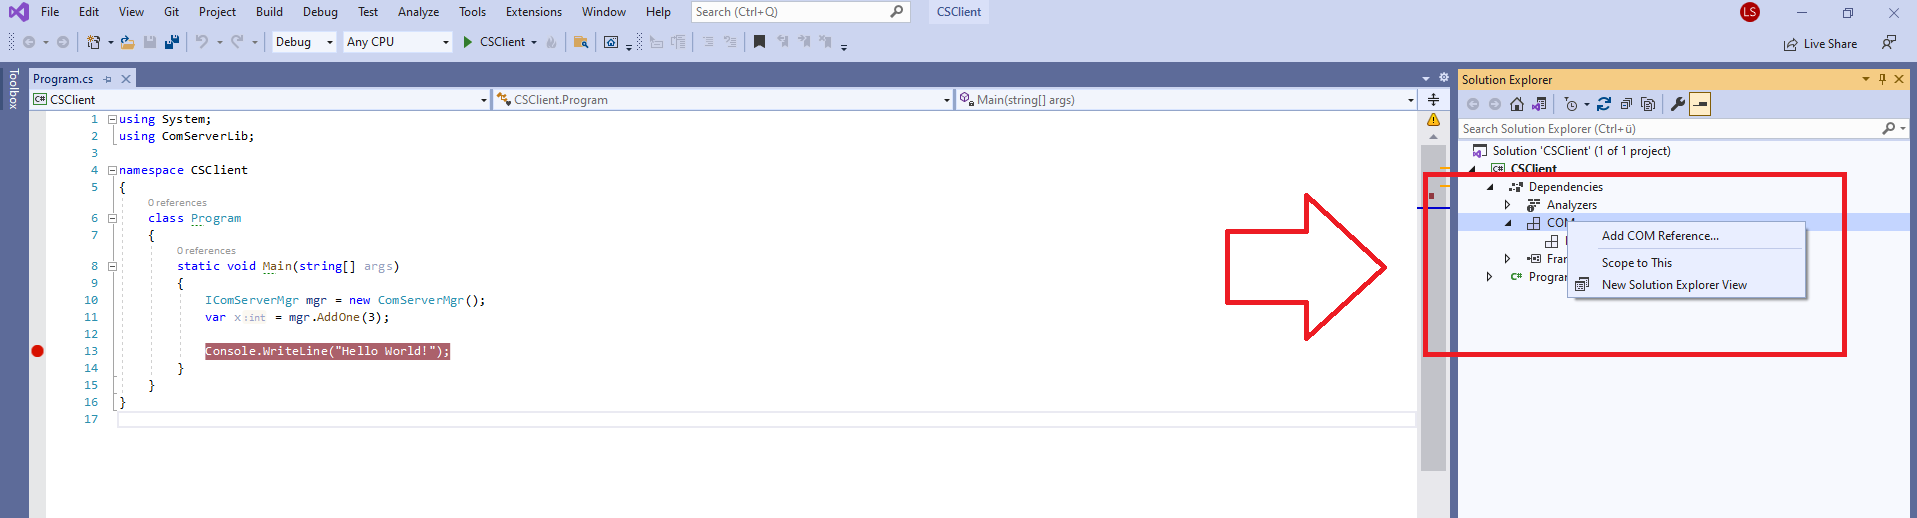The width and height of the screenshot is (1917, 518).
Task: Click the Search Solution Explorer field
Action: pos(1683,129)
